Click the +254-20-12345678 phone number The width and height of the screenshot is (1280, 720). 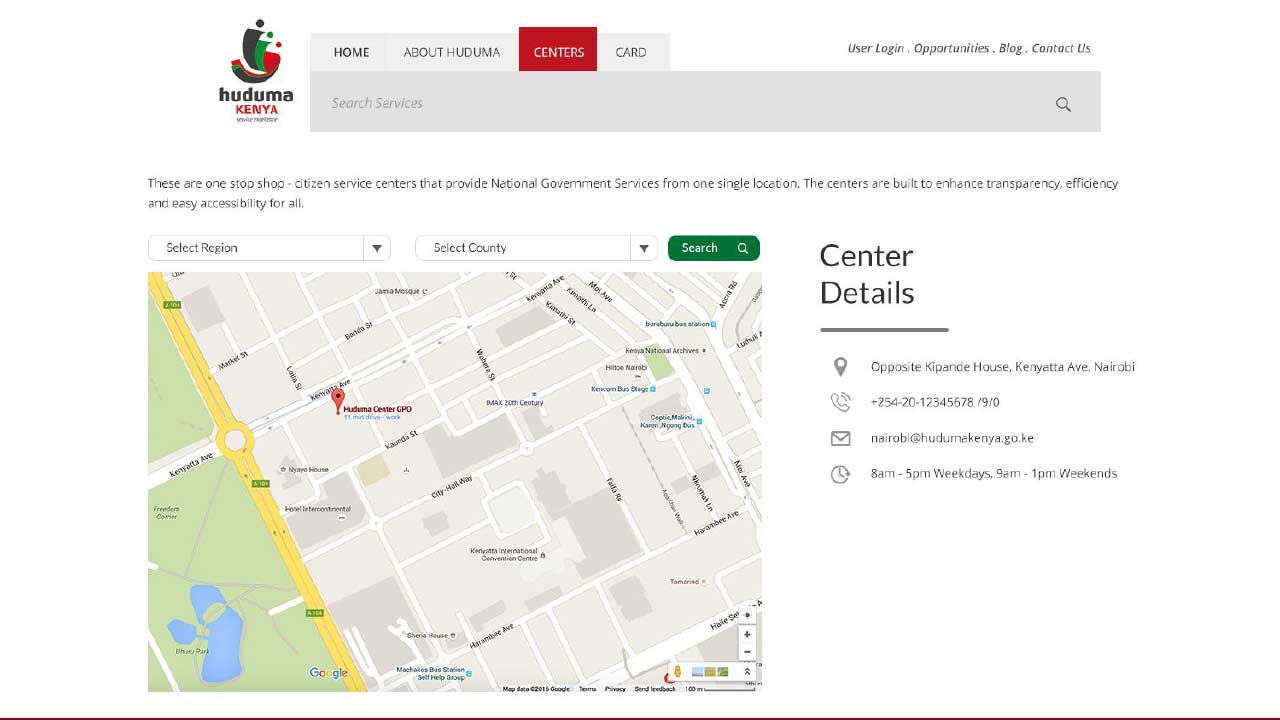935,402
